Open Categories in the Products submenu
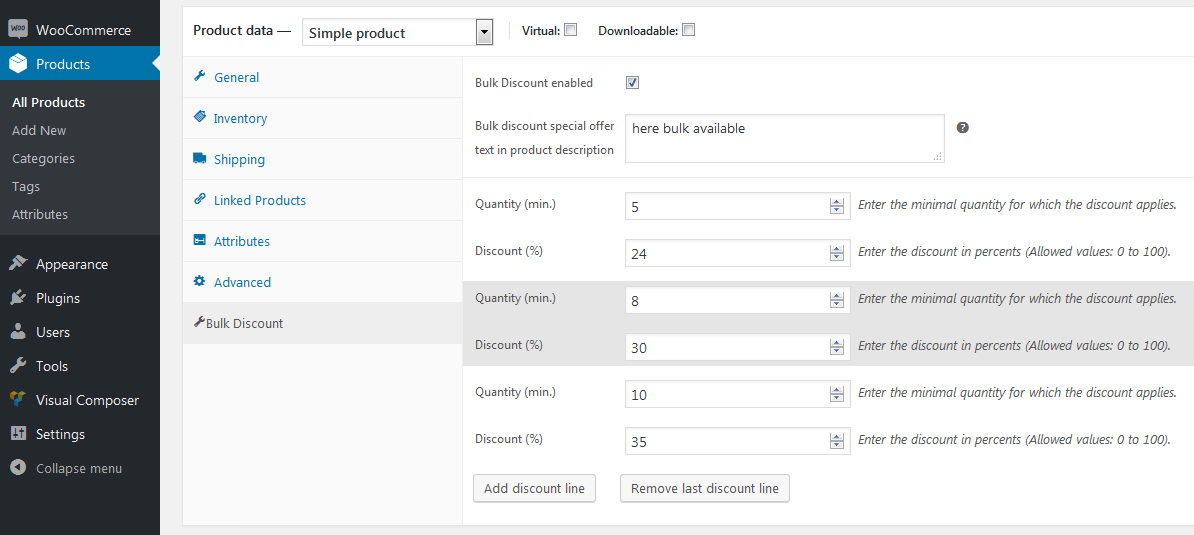Image resolution: width=1194 pixels, height=535 pixels. click(43, 158)
